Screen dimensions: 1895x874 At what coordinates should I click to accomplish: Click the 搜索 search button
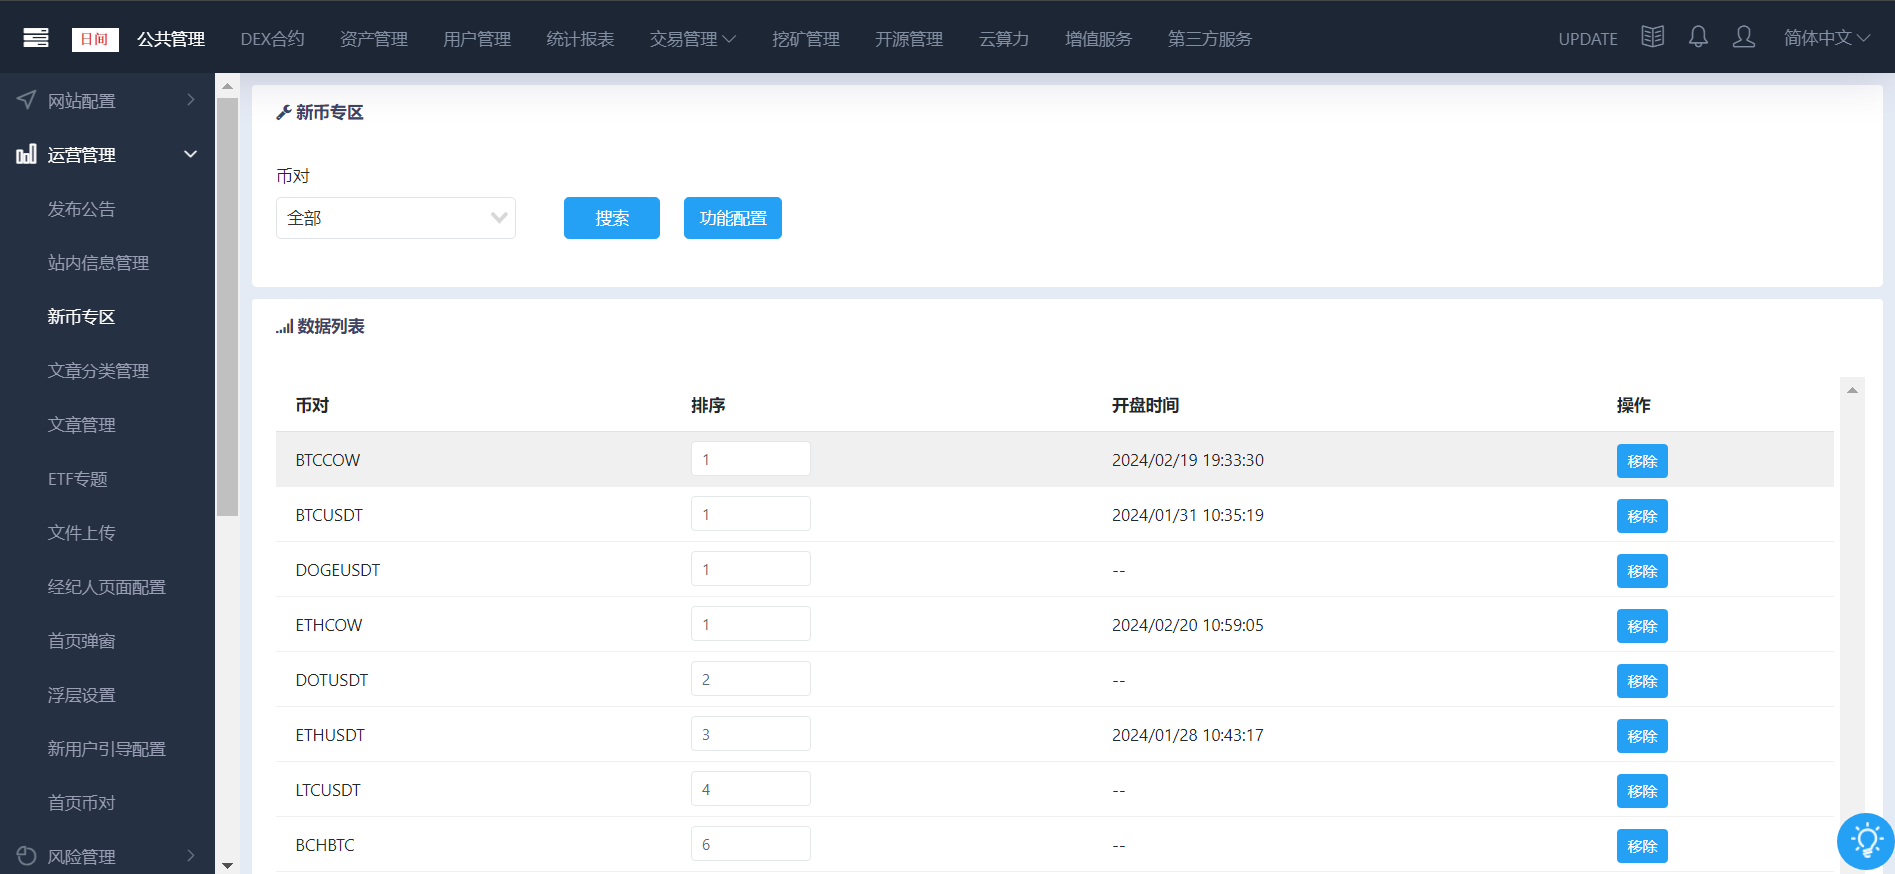pyautogui.click(x=612, y=218)
